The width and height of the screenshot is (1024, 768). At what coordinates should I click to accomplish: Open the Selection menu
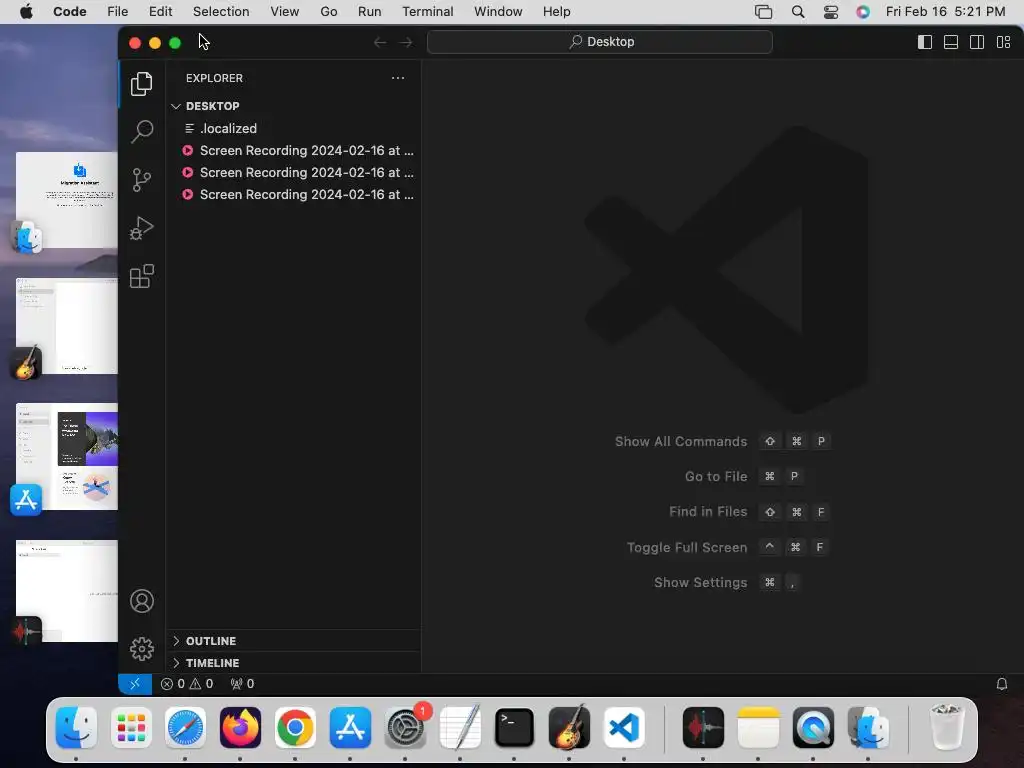pos(221,12)
